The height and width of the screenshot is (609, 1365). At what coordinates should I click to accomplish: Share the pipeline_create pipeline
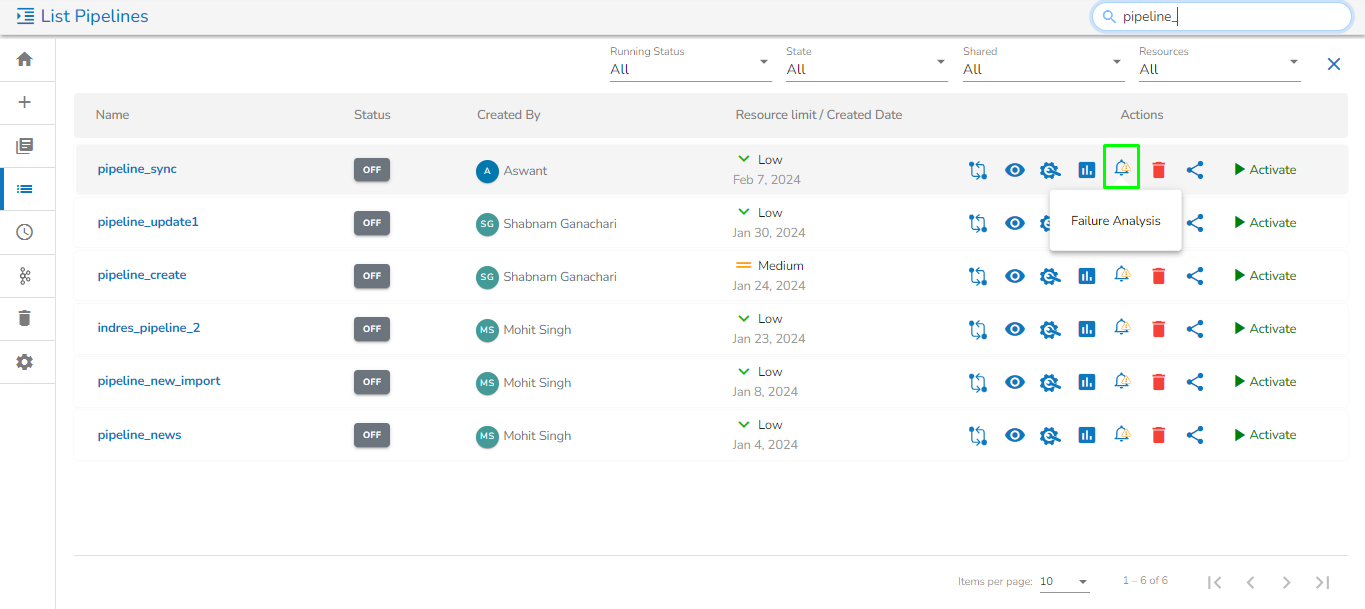[1194, 276]
